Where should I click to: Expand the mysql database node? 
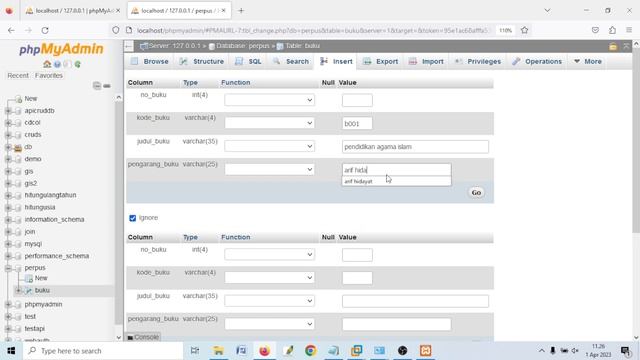click(8, 244)
